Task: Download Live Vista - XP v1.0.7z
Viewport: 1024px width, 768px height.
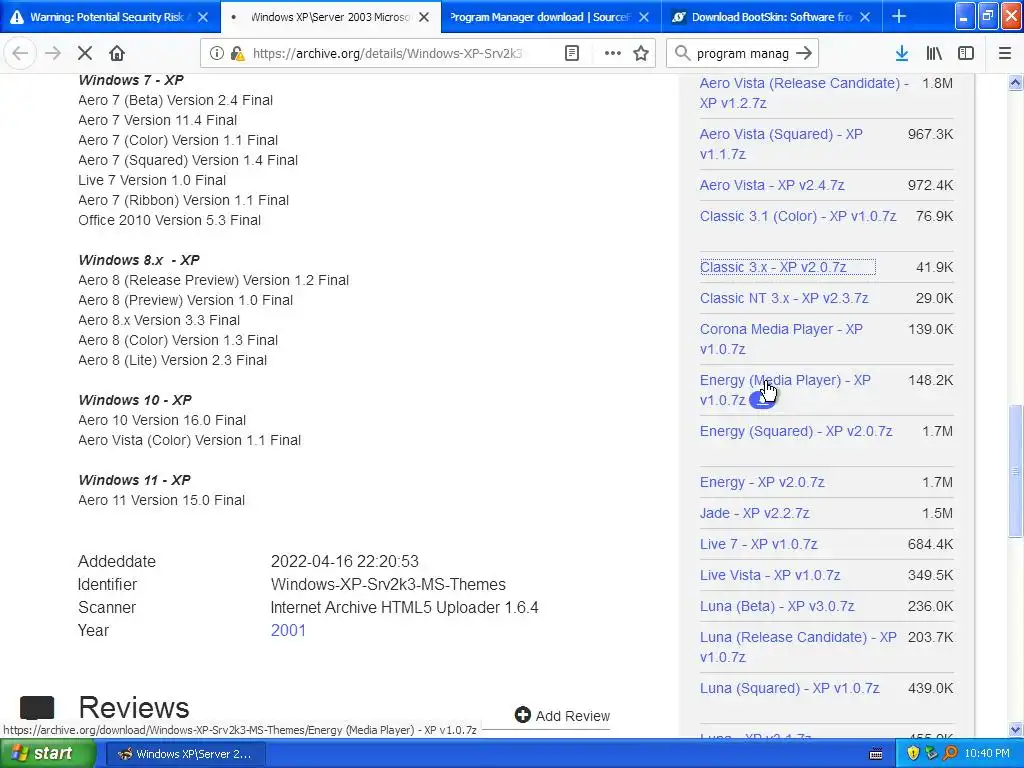Action: pyautogui.click(x=770, y=575)
